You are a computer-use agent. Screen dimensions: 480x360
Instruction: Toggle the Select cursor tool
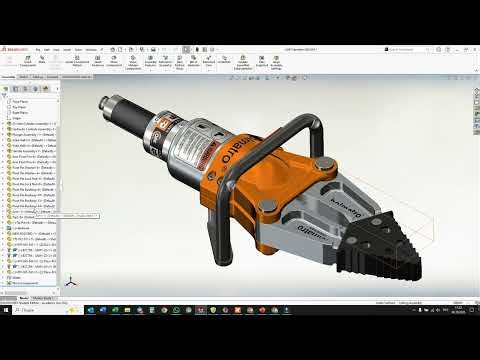(186, 49)
